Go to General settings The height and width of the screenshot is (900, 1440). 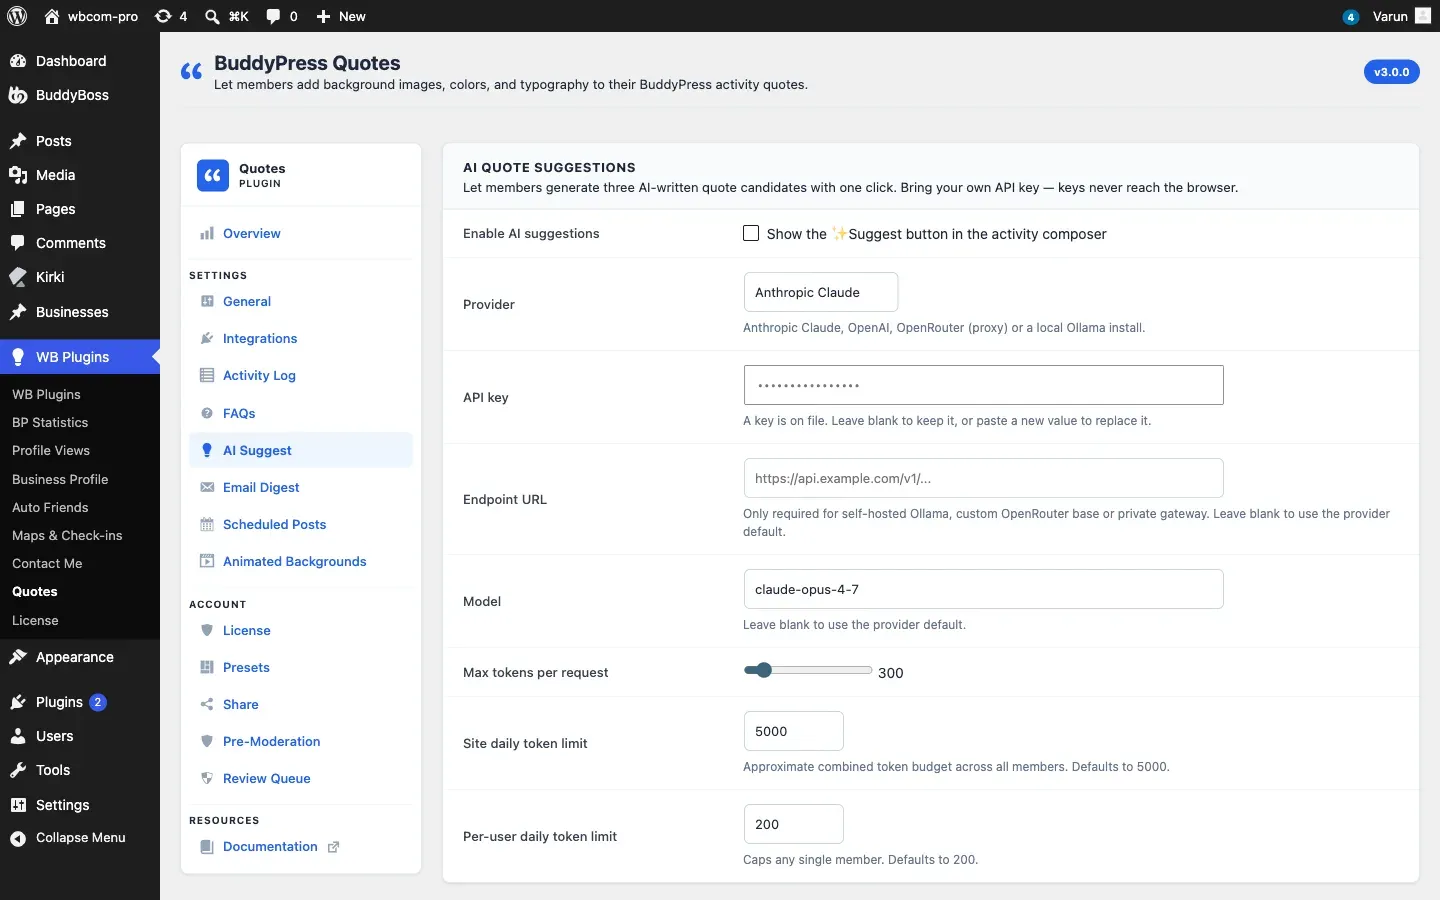pyautogui.click(x=301, y=301)
